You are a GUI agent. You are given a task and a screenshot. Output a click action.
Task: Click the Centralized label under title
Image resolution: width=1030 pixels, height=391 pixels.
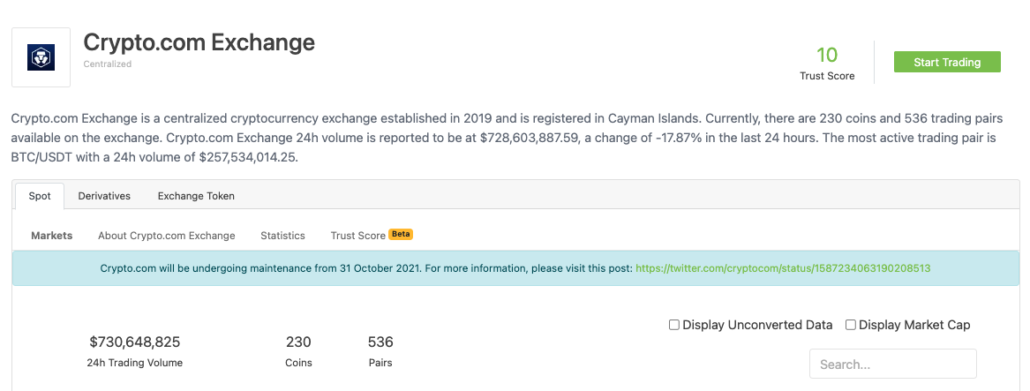[x=108, y=64]
